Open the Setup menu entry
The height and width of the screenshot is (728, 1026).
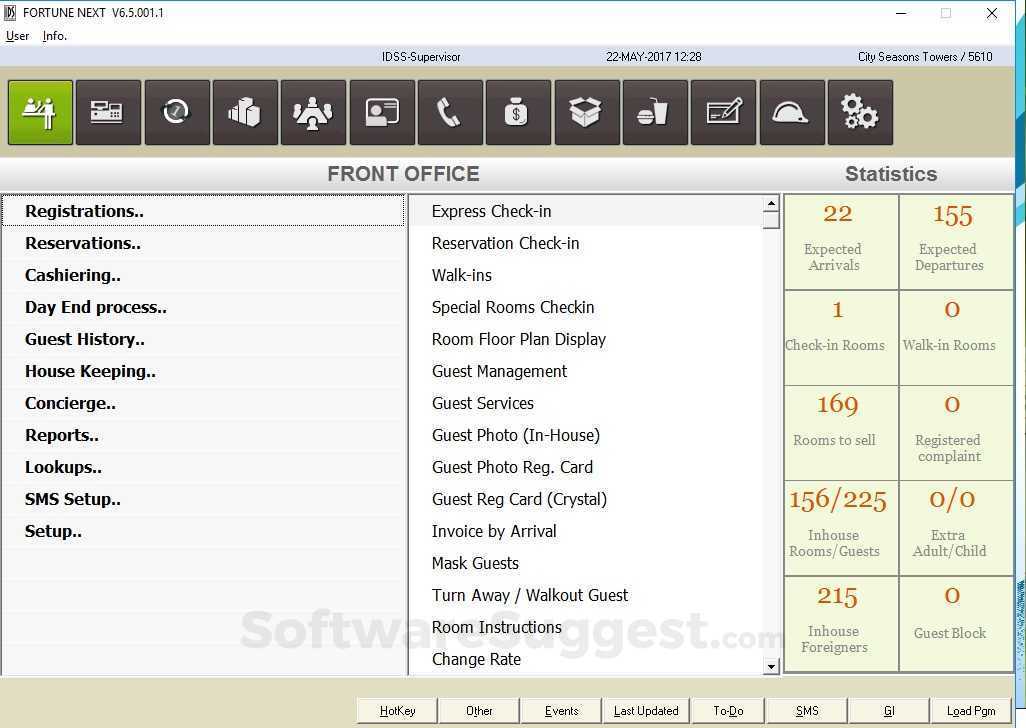point(52,531)
